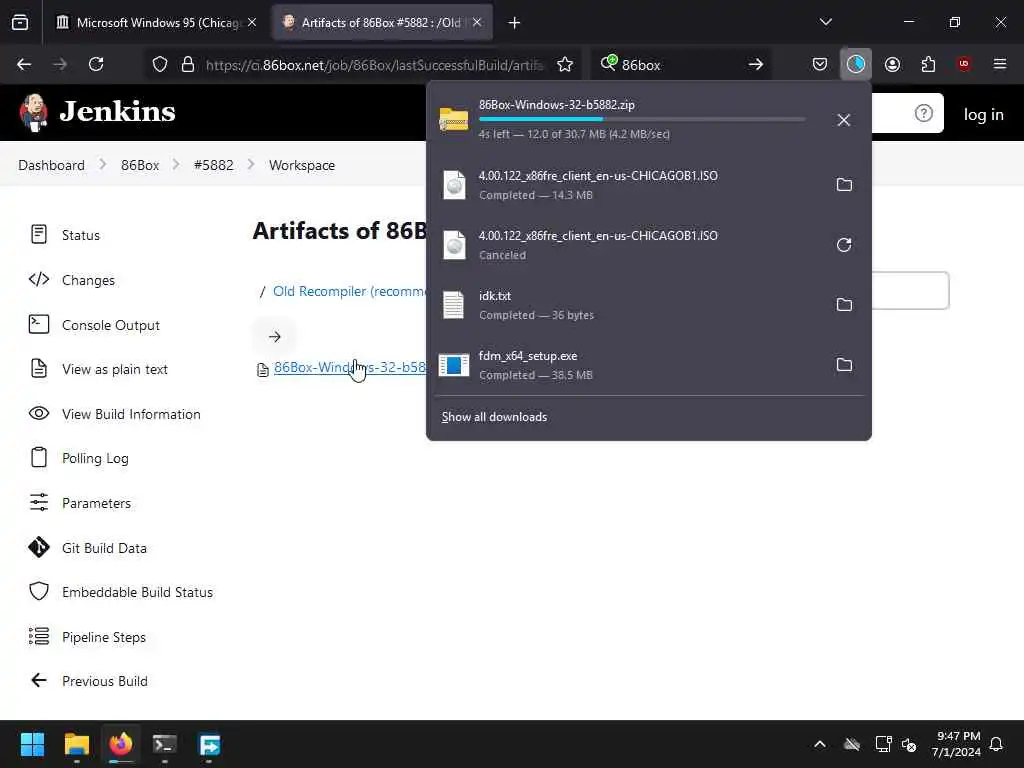
Task: Click the 86Box-Windows-32 zip artifact link
Action: point(350,368)
